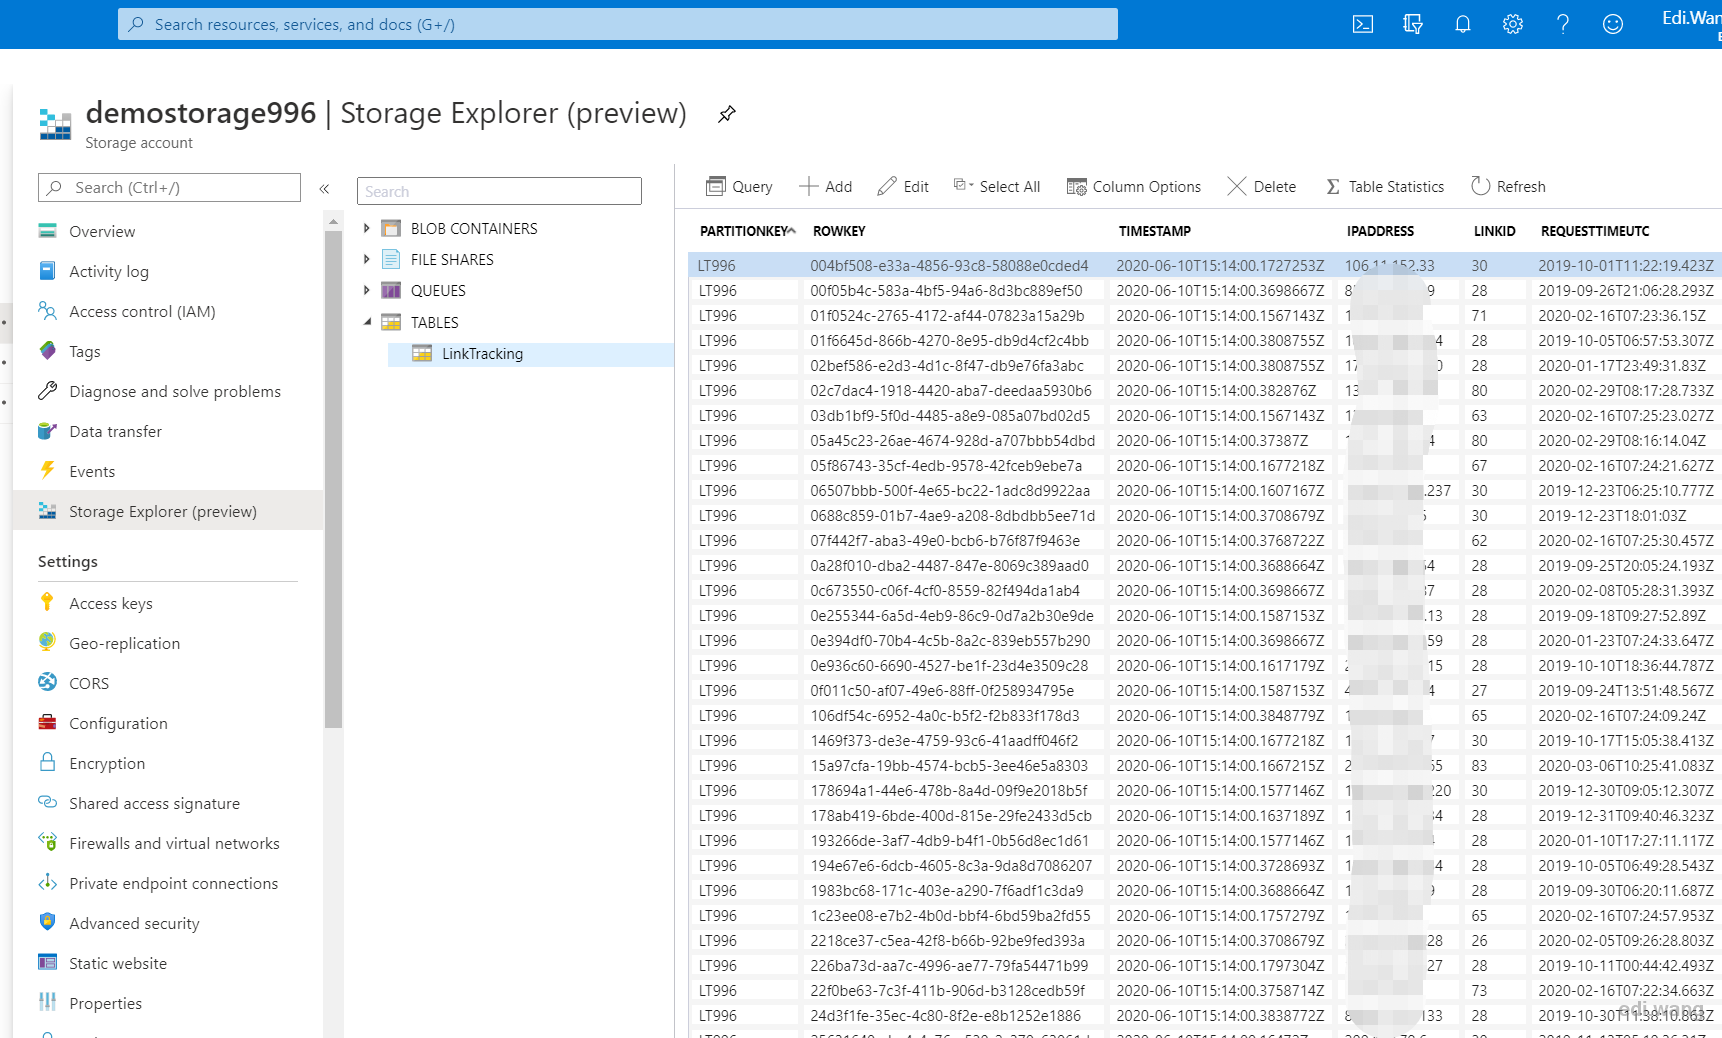The image size is (1722, 1038).
Task: Open the directory and subscription filter icon
Action: click(x=1412, y=24)
